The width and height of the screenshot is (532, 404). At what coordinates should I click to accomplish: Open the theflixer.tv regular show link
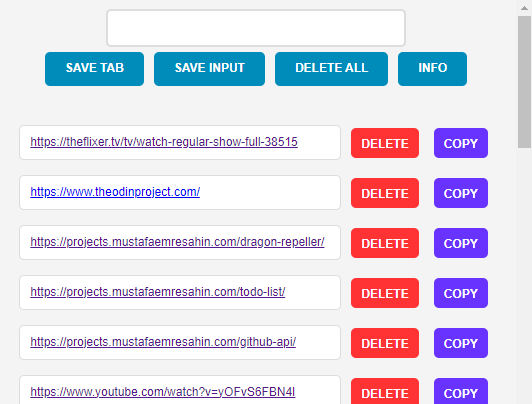(x=164, y=142)
